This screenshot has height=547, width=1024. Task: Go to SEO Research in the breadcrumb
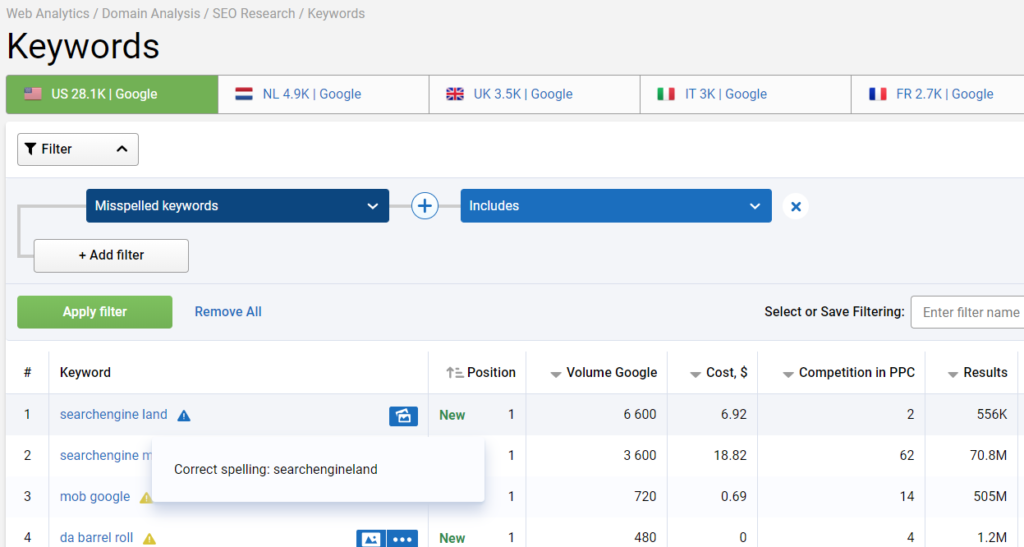(x=253, y=14)
